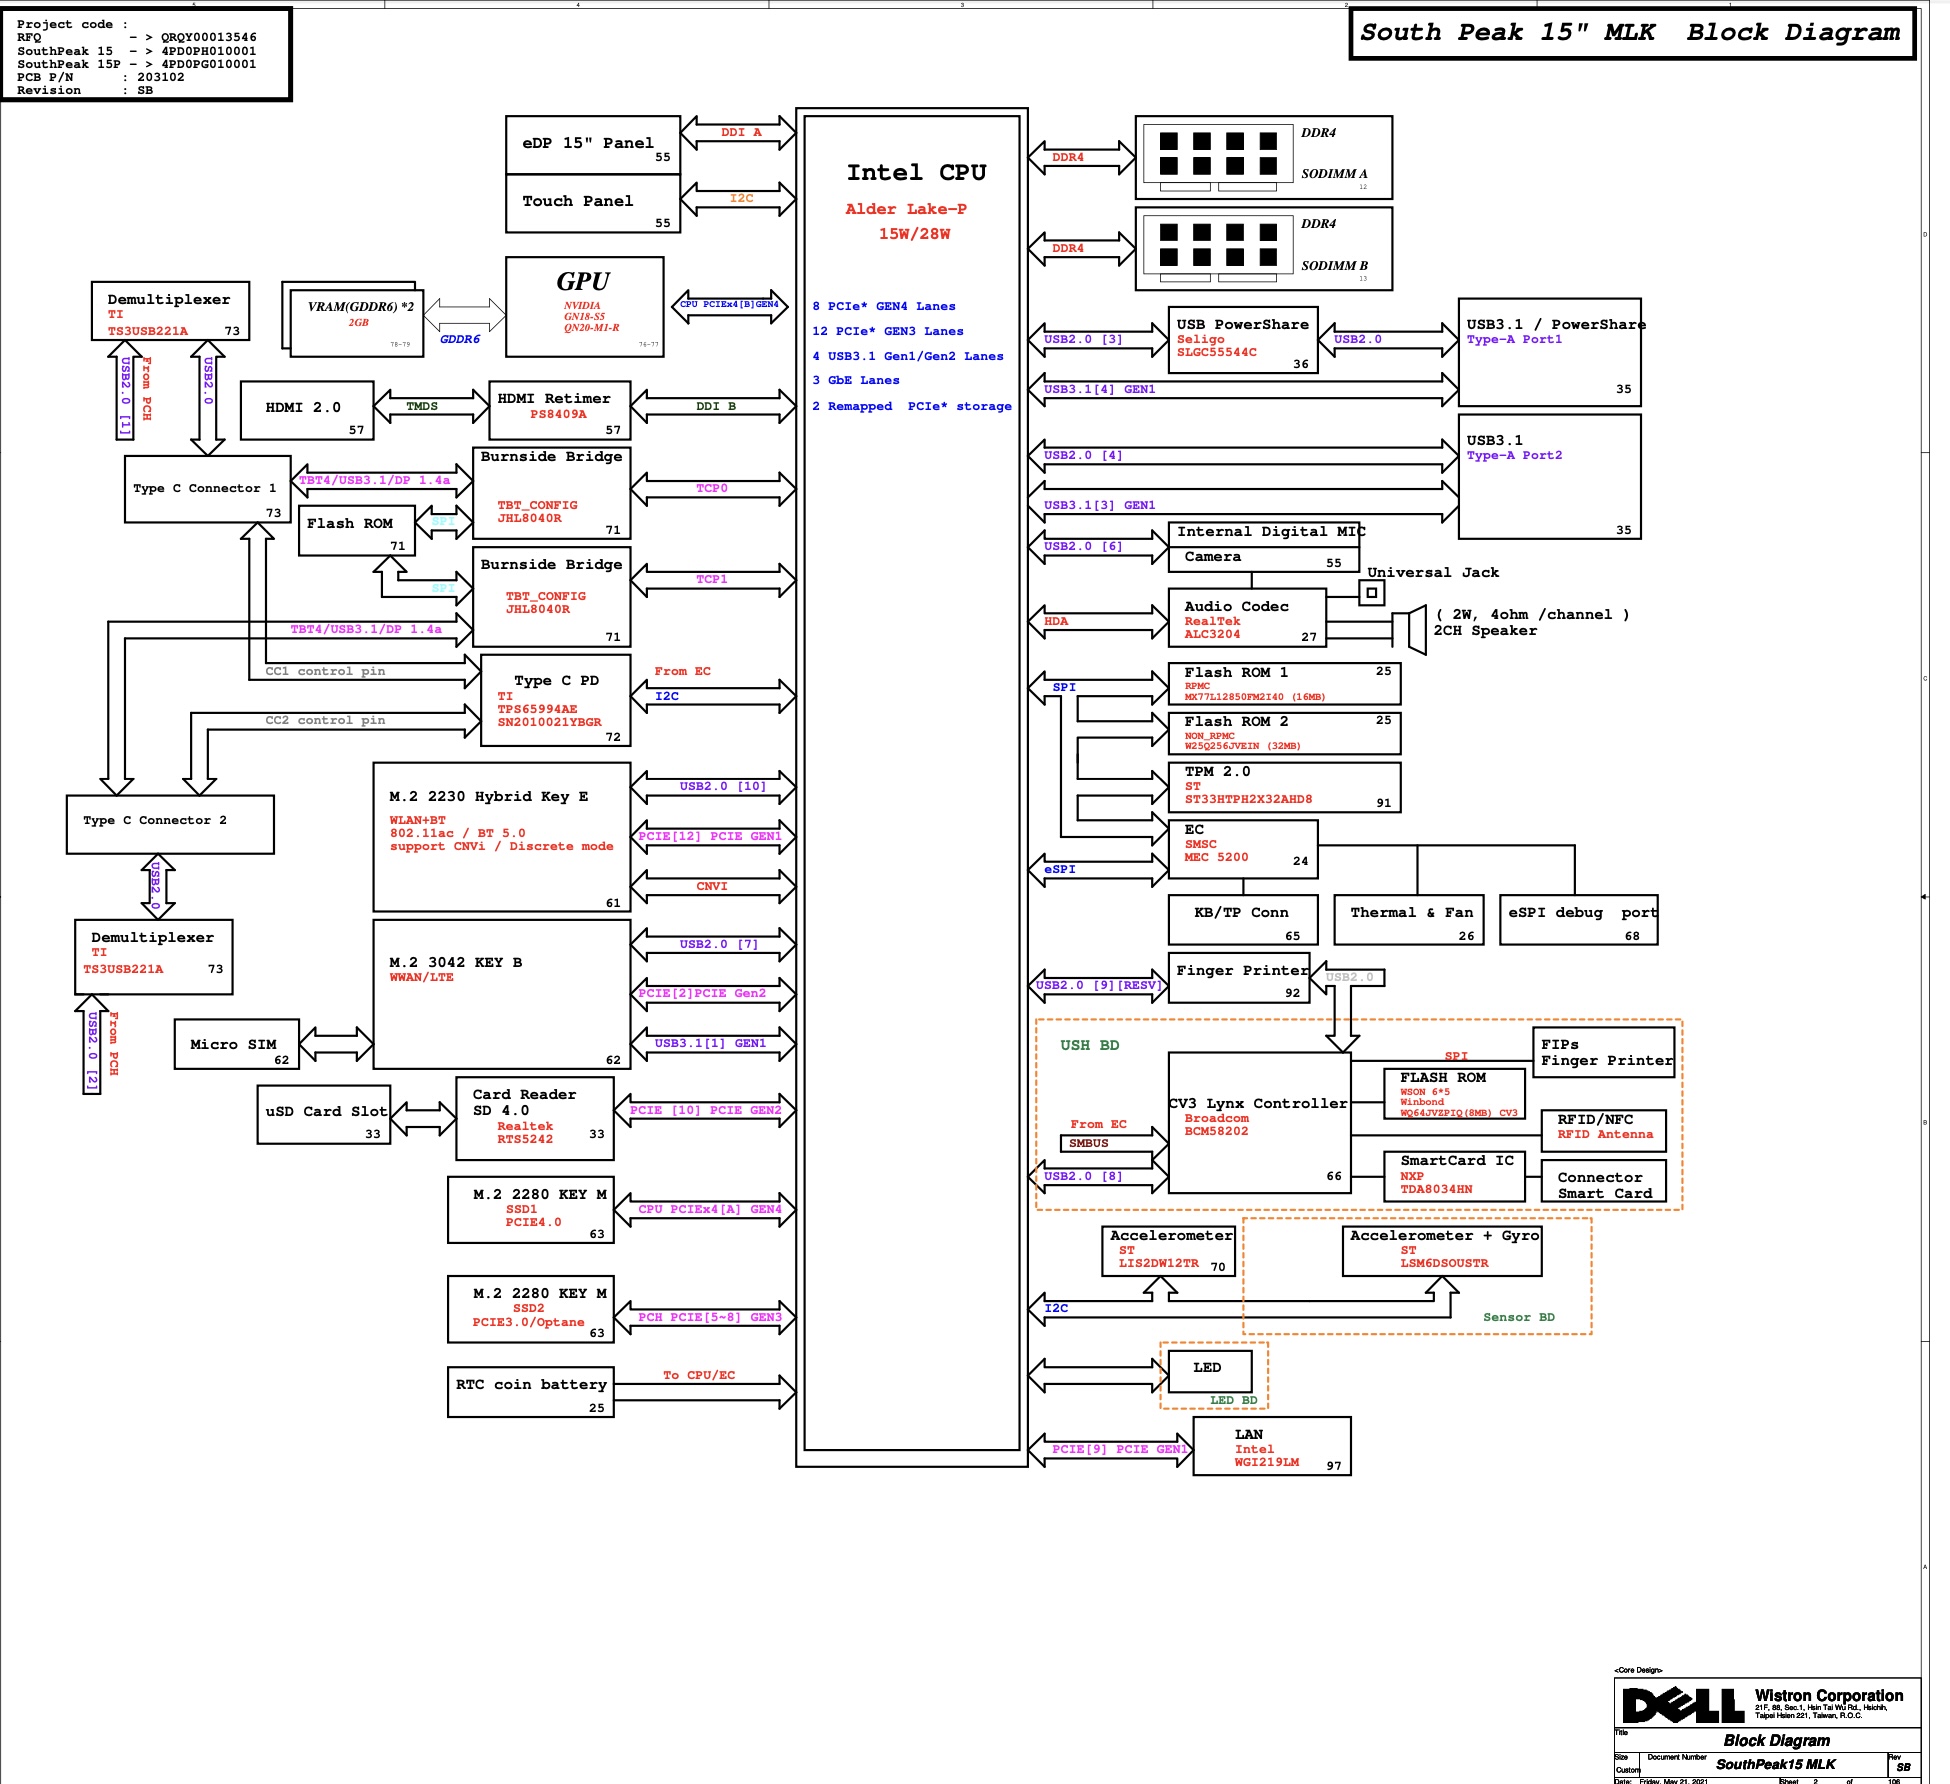Select the 'Internal Digital MIC' label

[1271, 532]
